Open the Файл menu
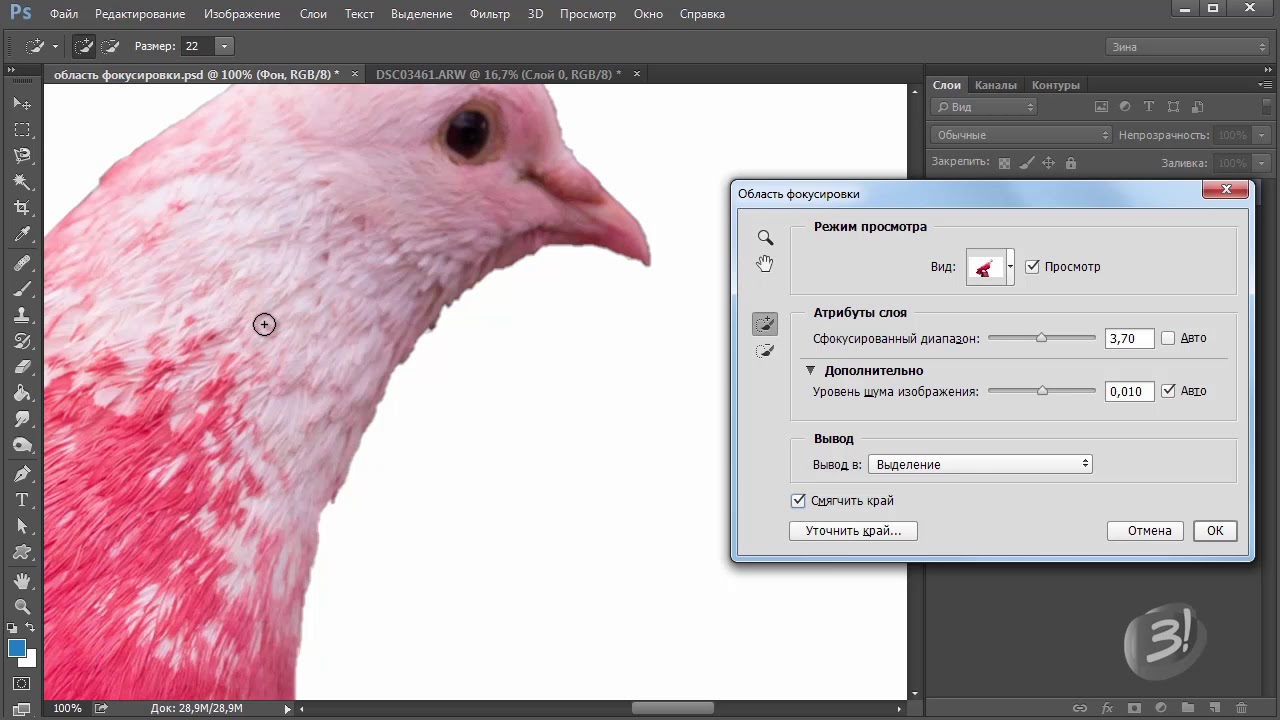1280x720 pixels. pyautogui.click(x=64, y=14)
